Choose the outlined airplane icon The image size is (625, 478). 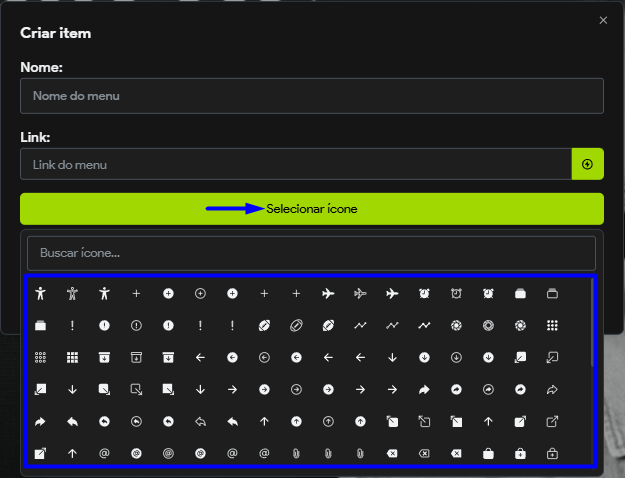tap(360, 293)
